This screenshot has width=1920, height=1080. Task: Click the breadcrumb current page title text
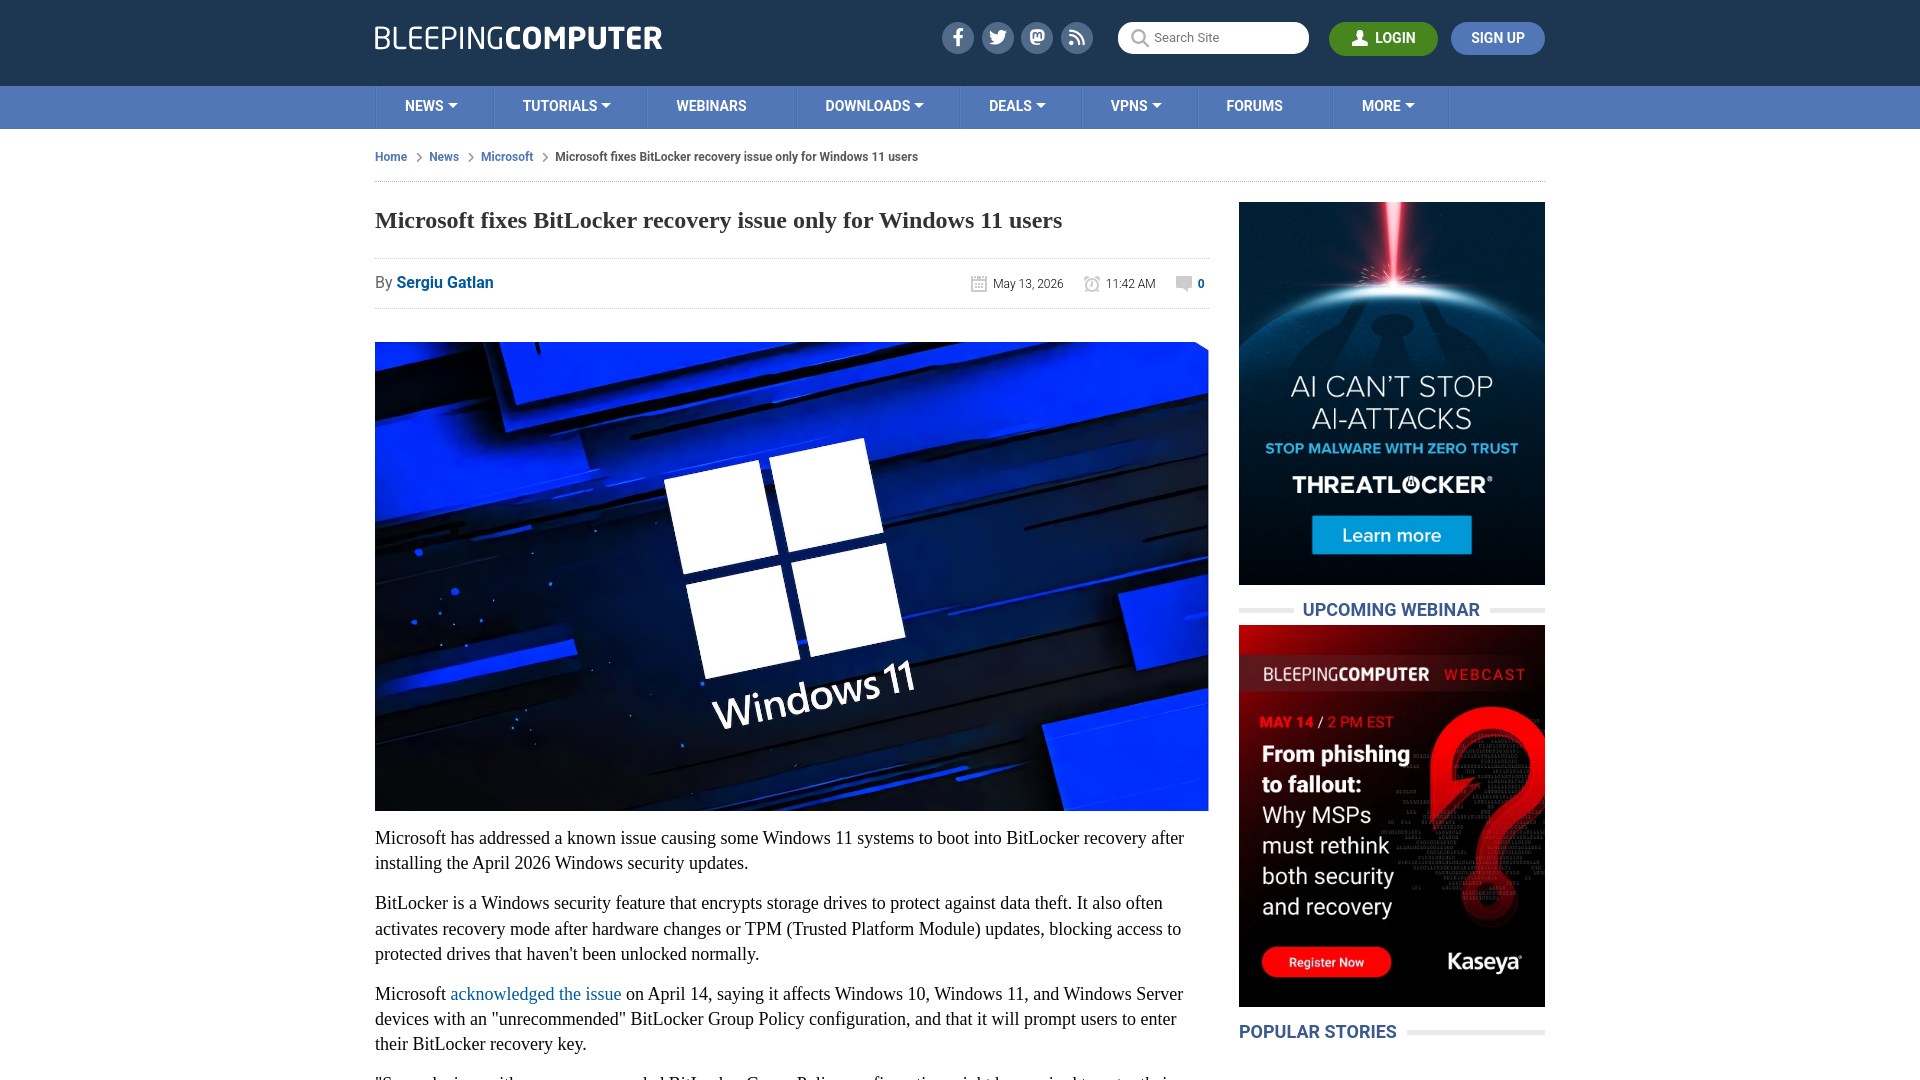click(736, 157)
